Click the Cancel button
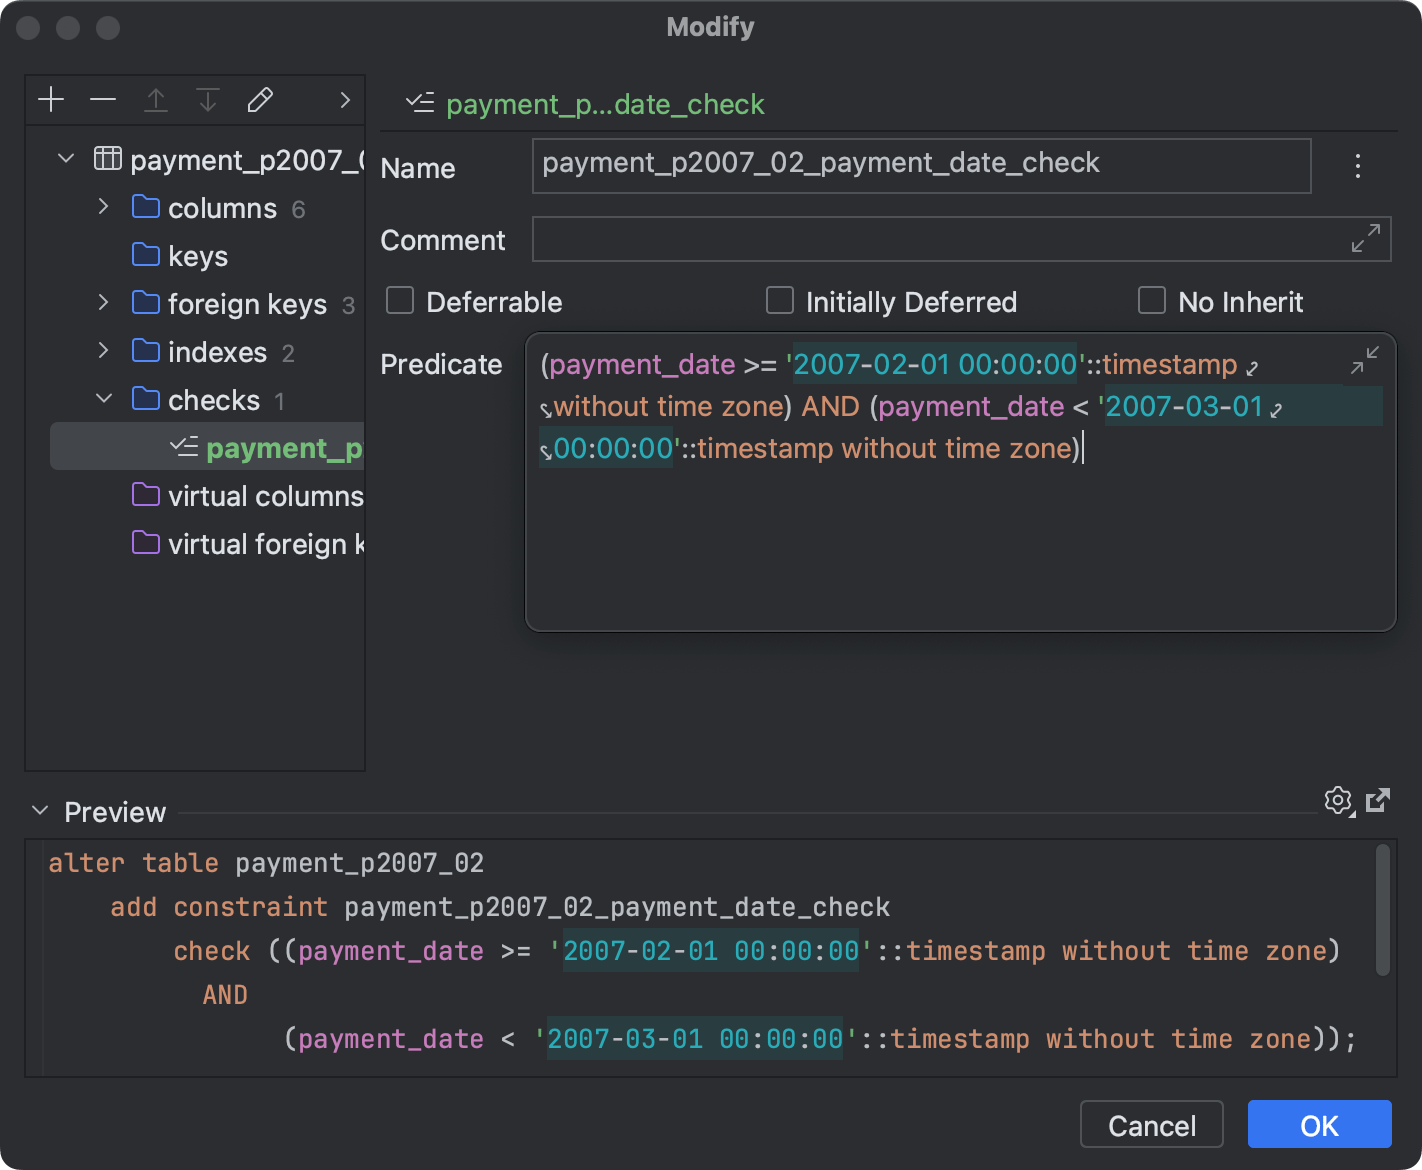The width and height of the screenshot is (1422, 1170). 1151,1124
